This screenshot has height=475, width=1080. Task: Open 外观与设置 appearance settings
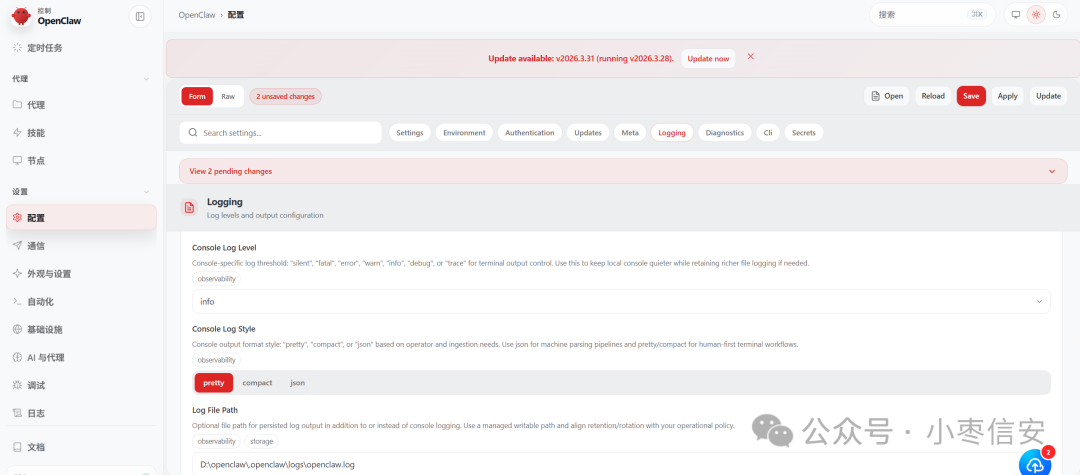[81, 273]
